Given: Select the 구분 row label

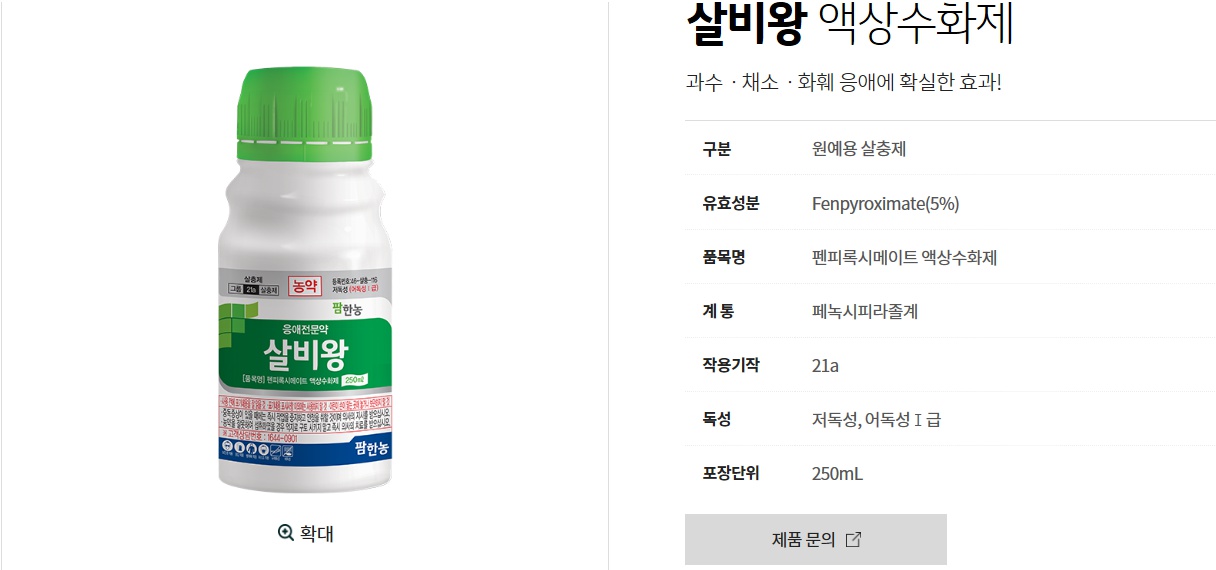Looking at the screenshot, I should tap(717, 149).
